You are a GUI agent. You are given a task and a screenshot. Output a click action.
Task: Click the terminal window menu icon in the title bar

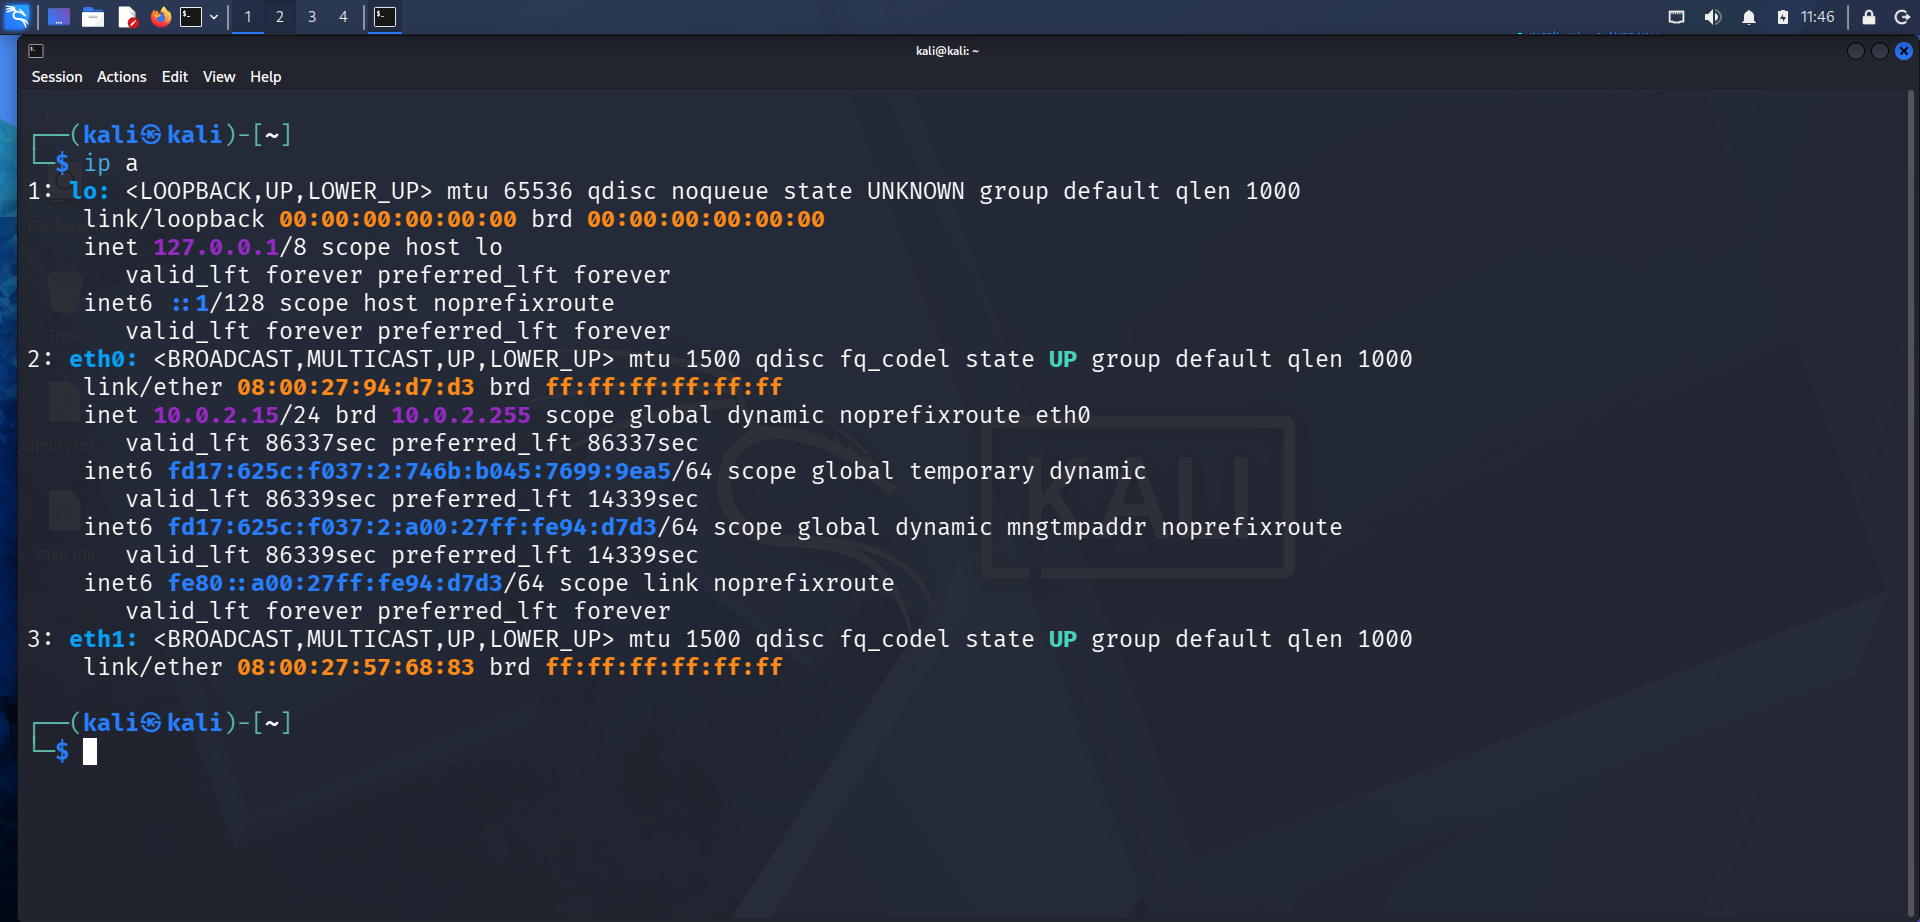[36, 51]
